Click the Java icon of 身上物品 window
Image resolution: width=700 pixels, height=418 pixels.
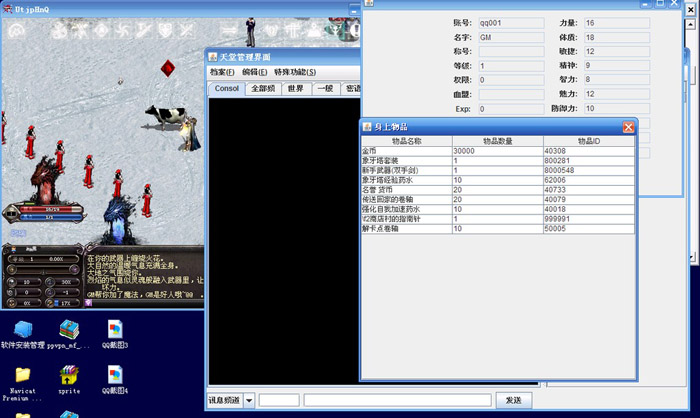367,127
